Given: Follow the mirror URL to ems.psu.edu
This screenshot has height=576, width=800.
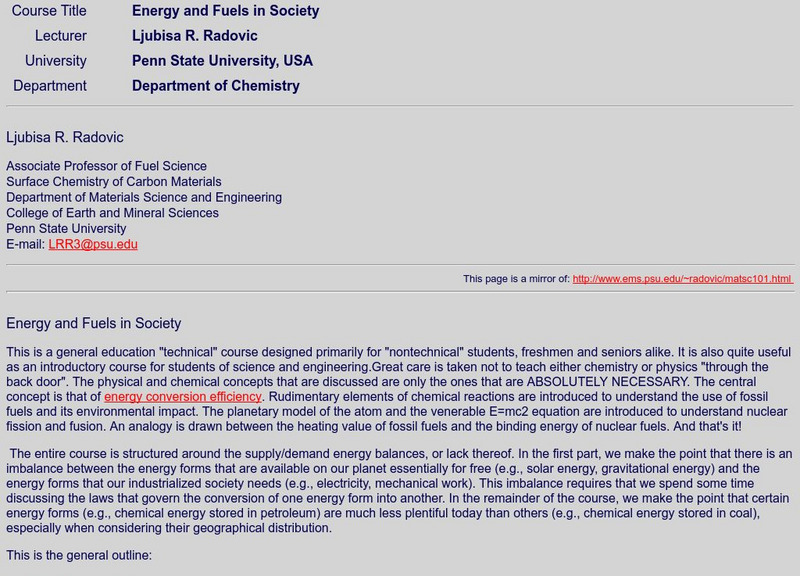Looking at the screenshot, I should (x=682, y=279).
